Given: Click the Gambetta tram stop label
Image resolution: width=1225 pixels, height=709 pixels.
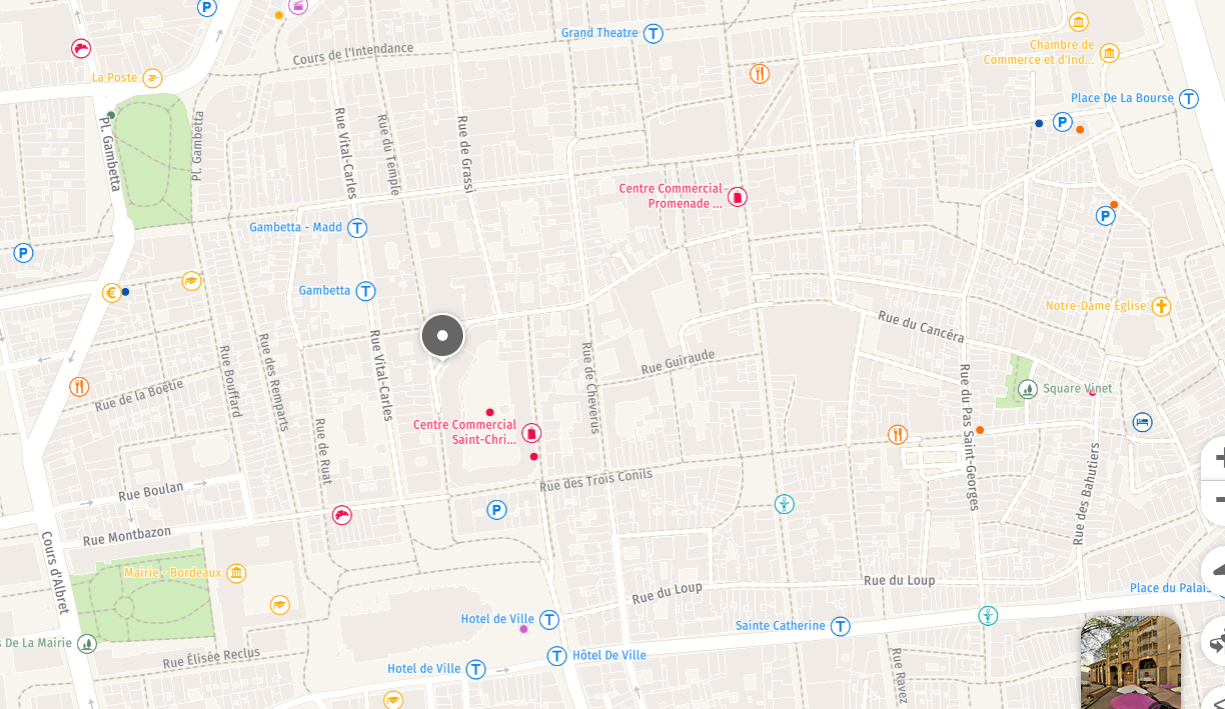Looking at the screenshot, I should click(325, 291).
